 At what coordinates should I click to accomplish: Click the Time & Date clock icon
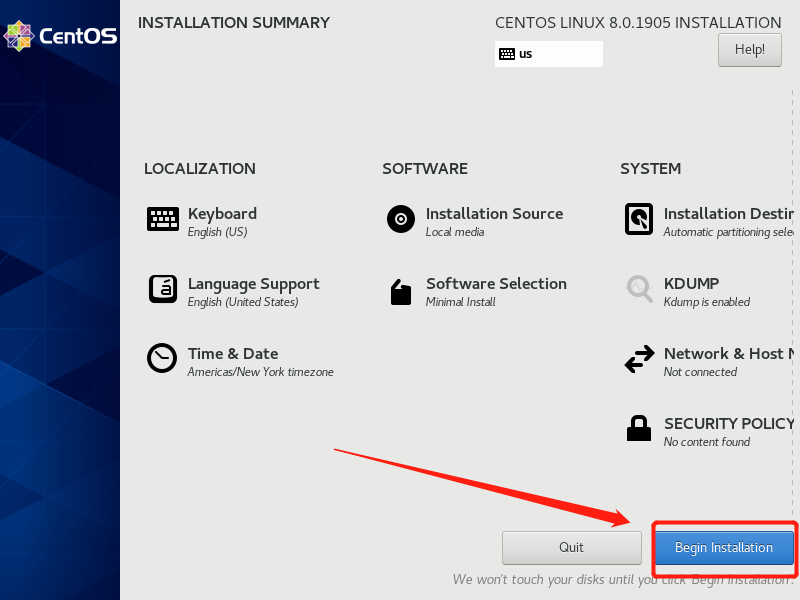click(162, 358)
